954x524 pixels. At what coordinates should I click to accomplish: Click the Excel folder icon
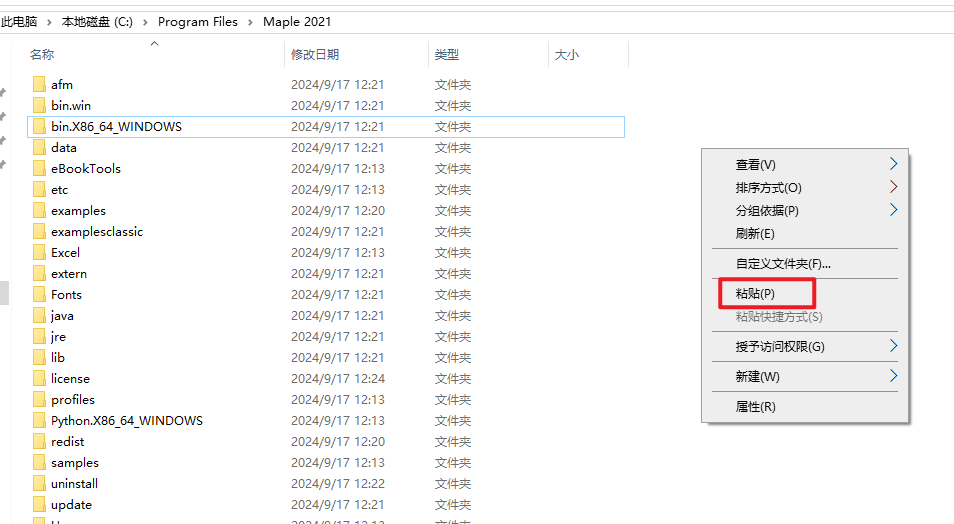40,252
